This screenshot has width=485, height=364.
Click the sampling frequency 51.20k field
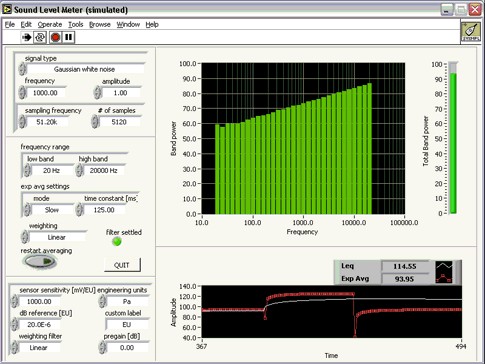click(x=47, y=122)
